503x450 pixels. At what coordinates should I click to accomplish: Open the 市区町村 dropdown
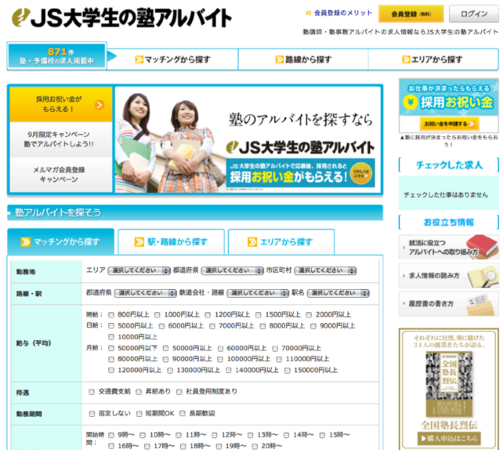pos(325,270)
